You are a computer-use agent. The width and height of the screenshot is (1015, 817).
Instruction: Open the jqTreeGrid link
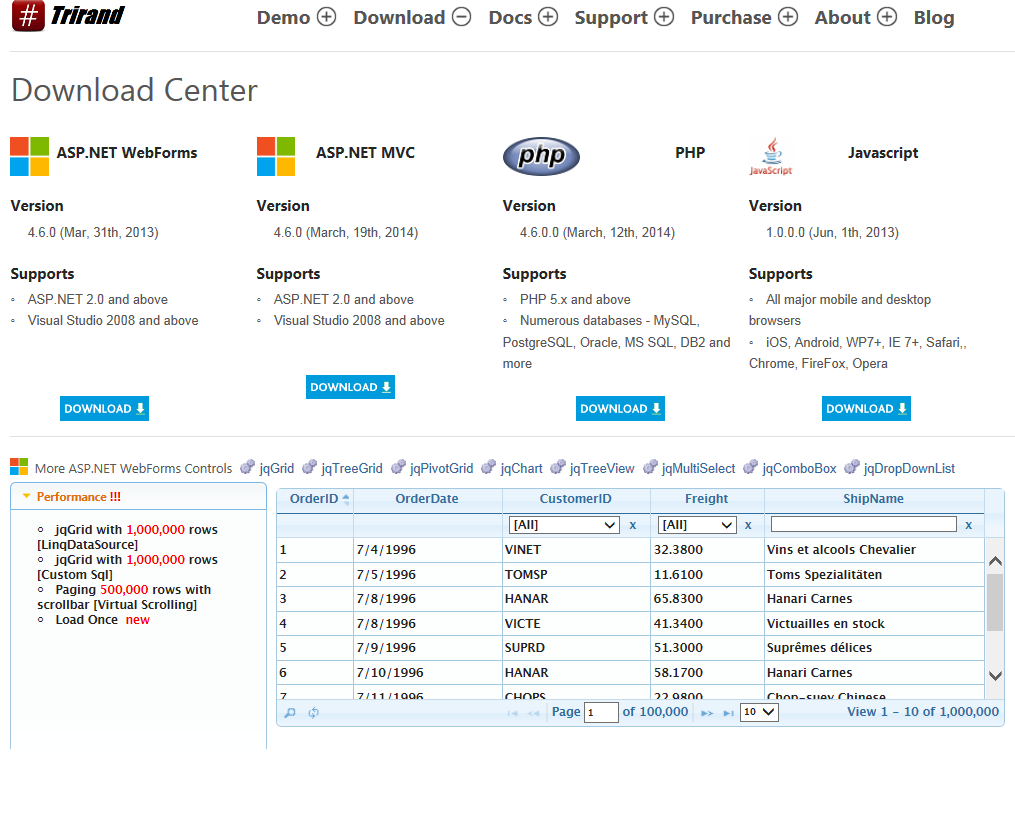pyautogui.click(x=351, y=468)
